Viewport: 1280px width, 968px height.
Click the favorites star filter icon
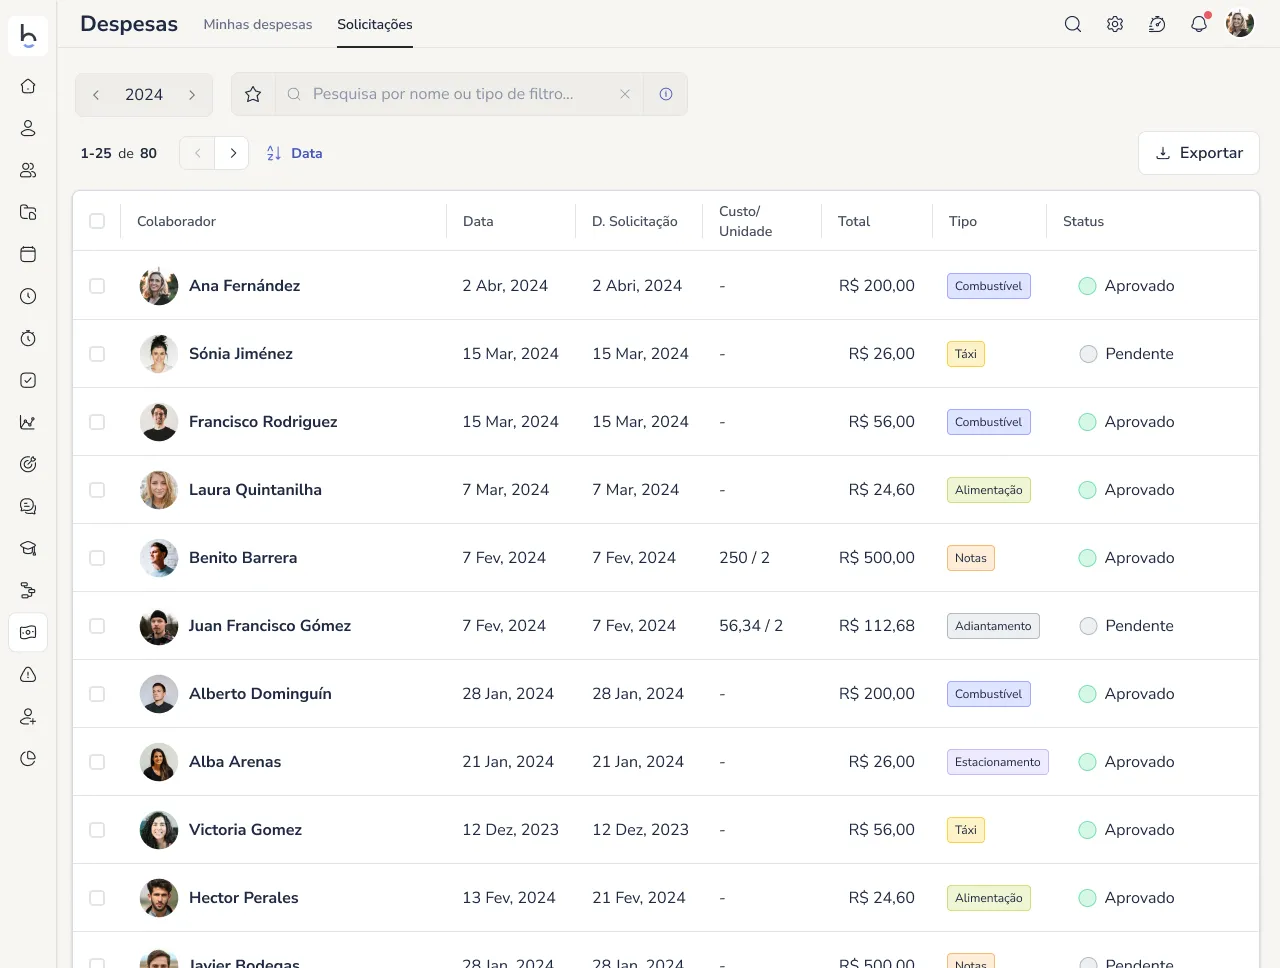point(253,94)
